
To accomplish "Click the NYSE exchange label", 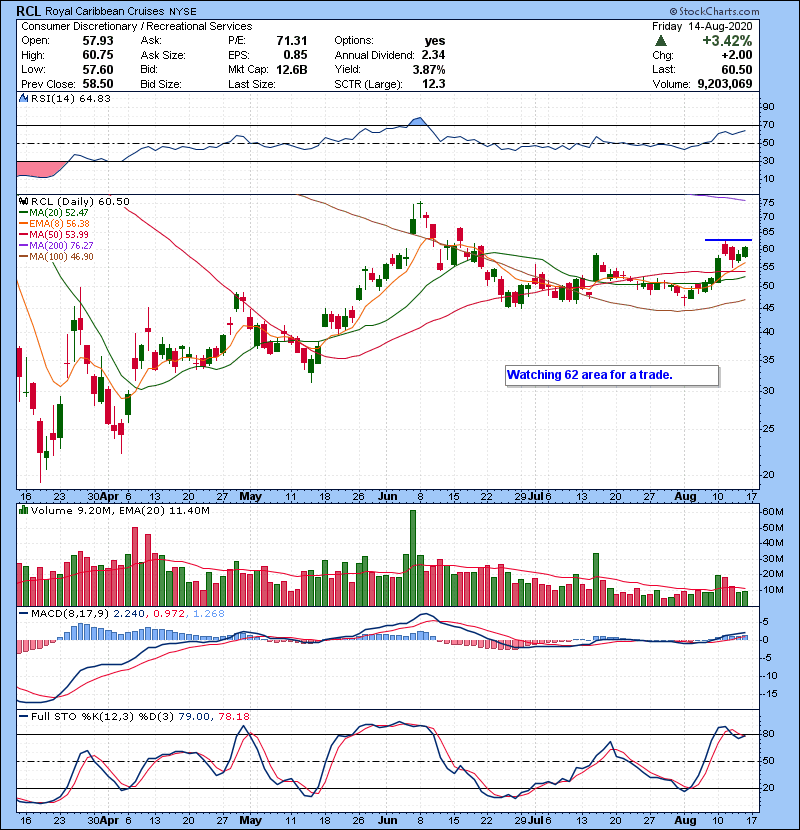I will [183, 12].
